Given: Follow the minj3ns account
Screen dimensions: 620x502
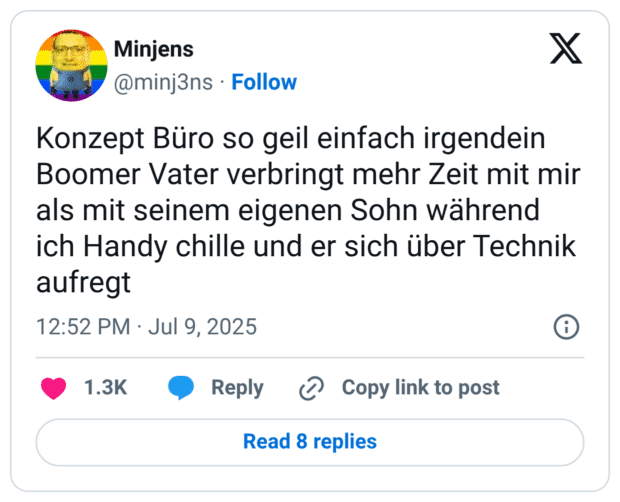Looking at the screenshot, I should tap(264, 82).
